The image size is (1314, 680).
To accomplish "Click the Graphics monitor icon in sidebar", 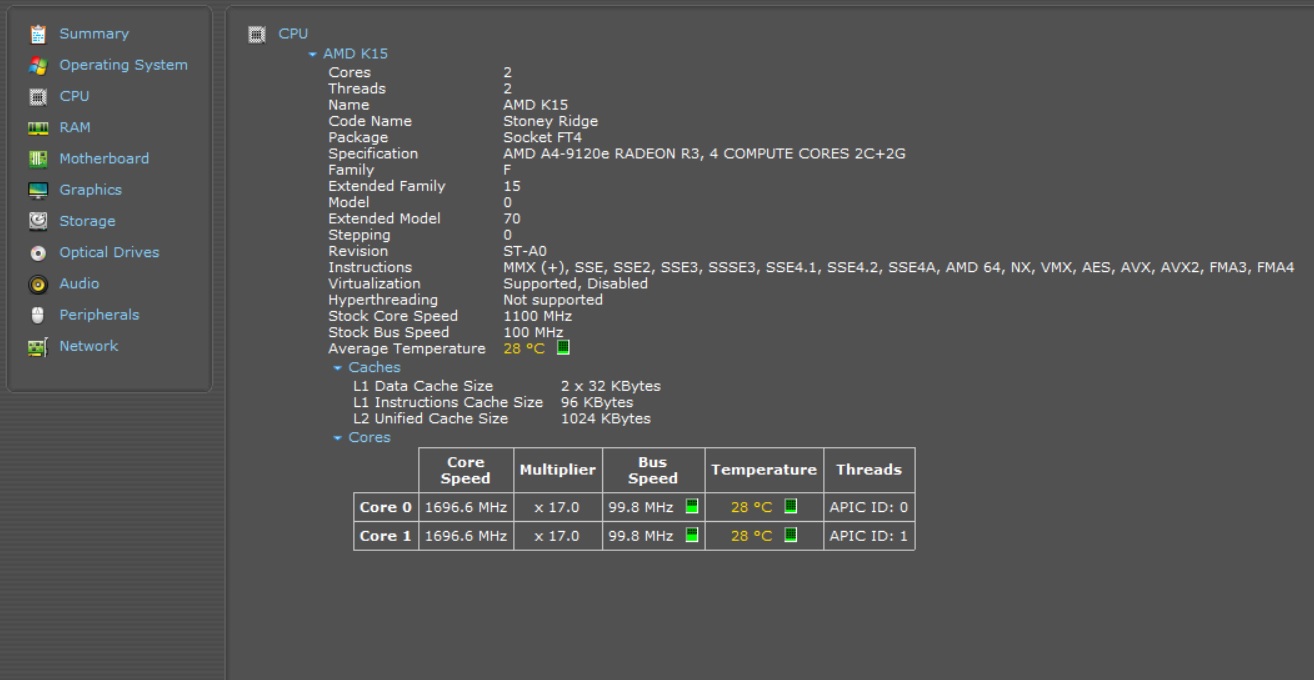I will click(x=38, y=190).
